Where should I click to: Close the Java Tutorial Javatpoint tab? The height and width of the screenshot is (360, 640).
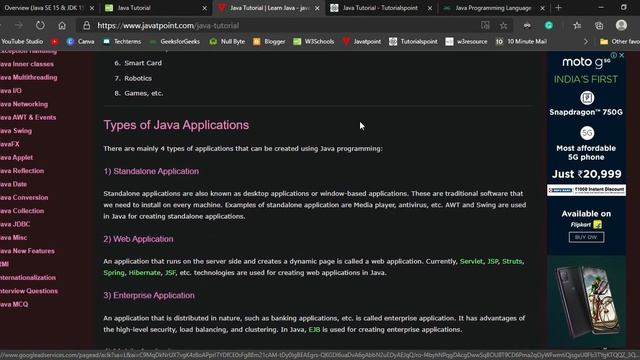317,8
